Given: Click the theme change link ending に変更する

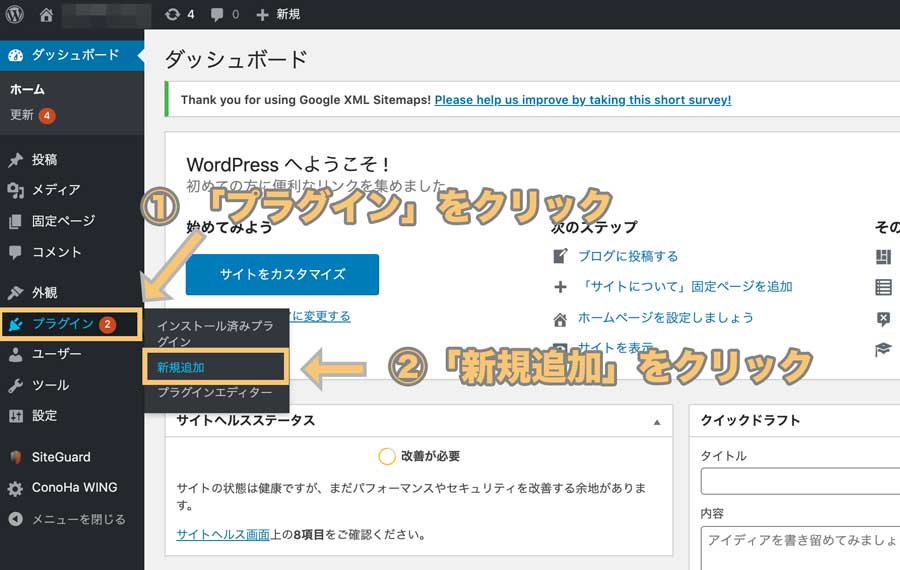Looking at the screenshot, I should [320, 316].
